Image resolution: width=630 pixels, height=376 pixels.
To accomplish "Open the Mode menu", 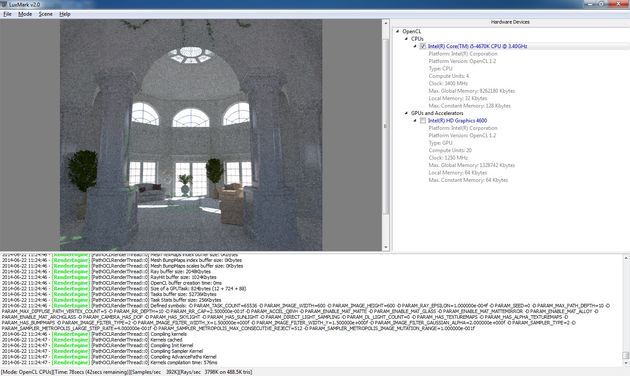I will 25,14.
